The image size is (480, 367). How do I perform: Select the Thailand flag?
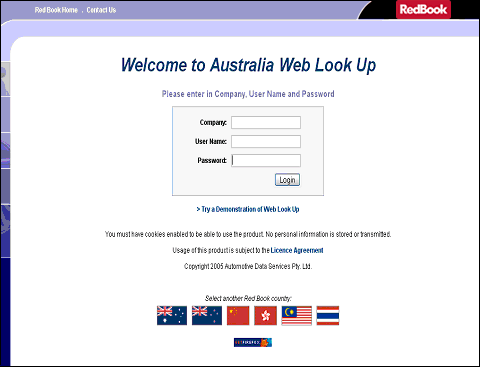(x=328, y=315)
